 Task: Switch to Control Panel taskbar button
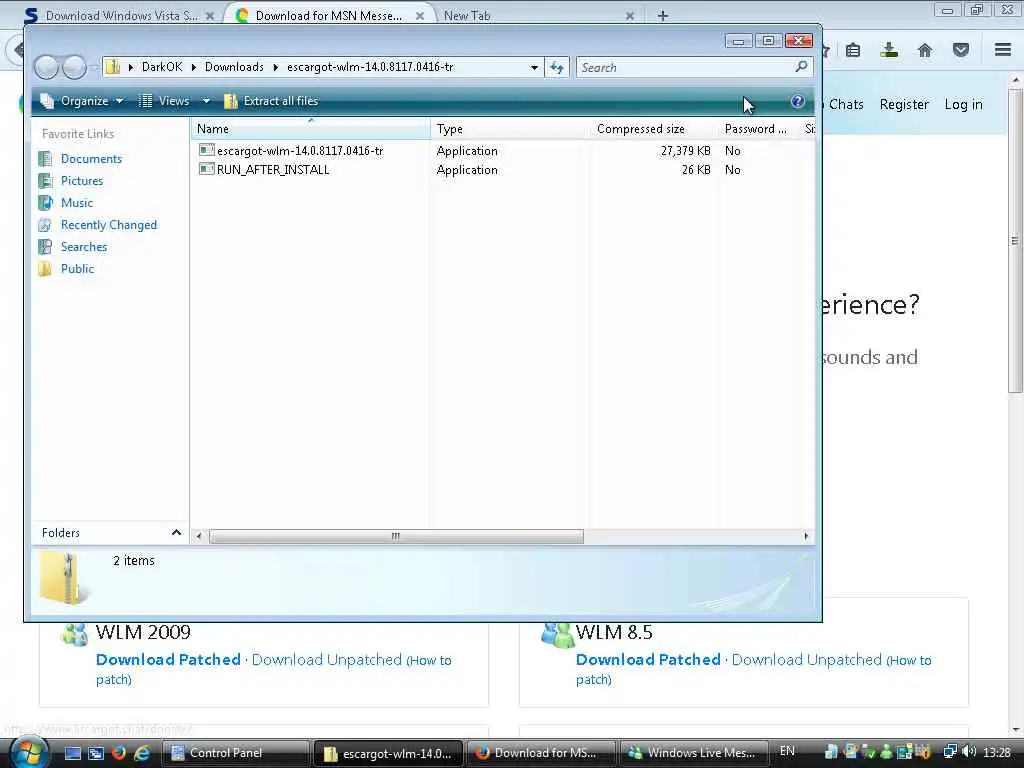coord(235,753)
